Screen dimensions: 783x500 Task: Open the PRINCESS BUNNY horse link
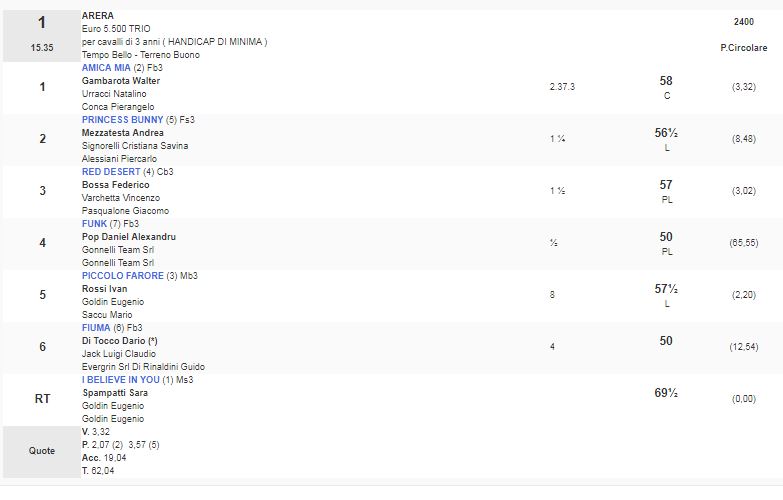[122, 120]
